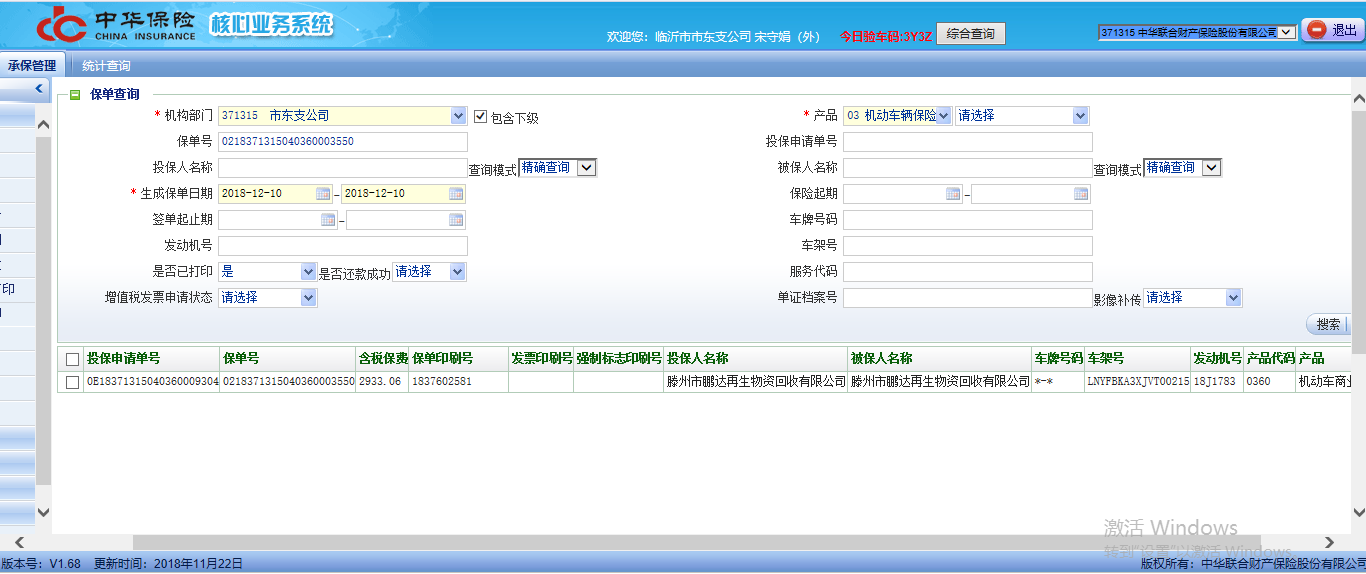The image size is (1366, 574).
Task: Click up arrow of right vertical scrollbar
Action: pyautogui.click(x=1358, y=99)
